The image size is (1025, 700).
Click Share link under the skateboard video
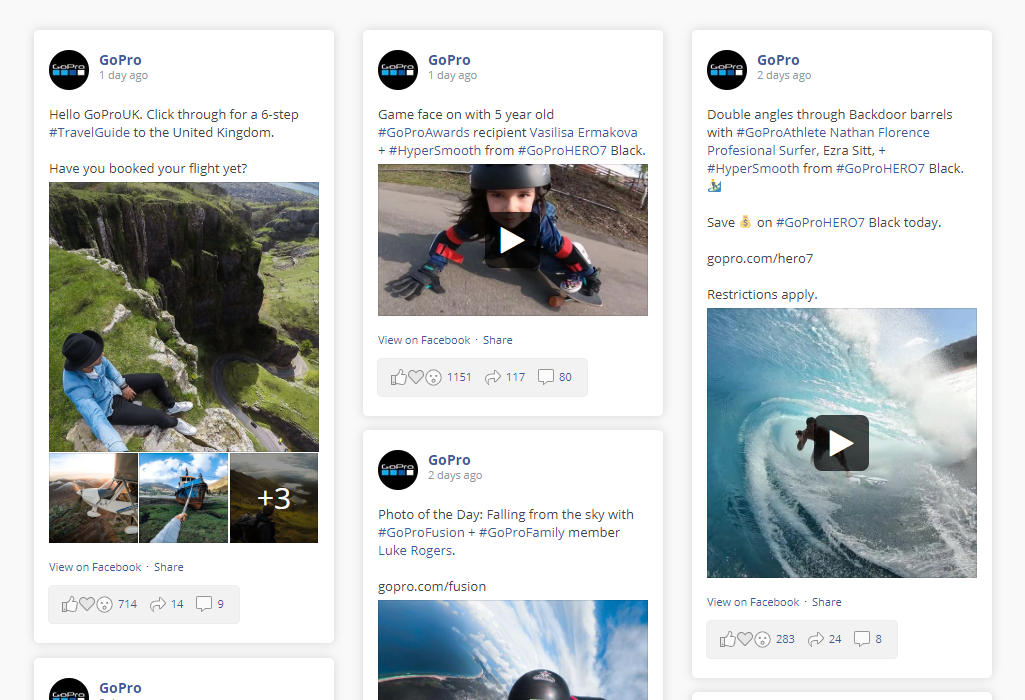pos(497,340)
